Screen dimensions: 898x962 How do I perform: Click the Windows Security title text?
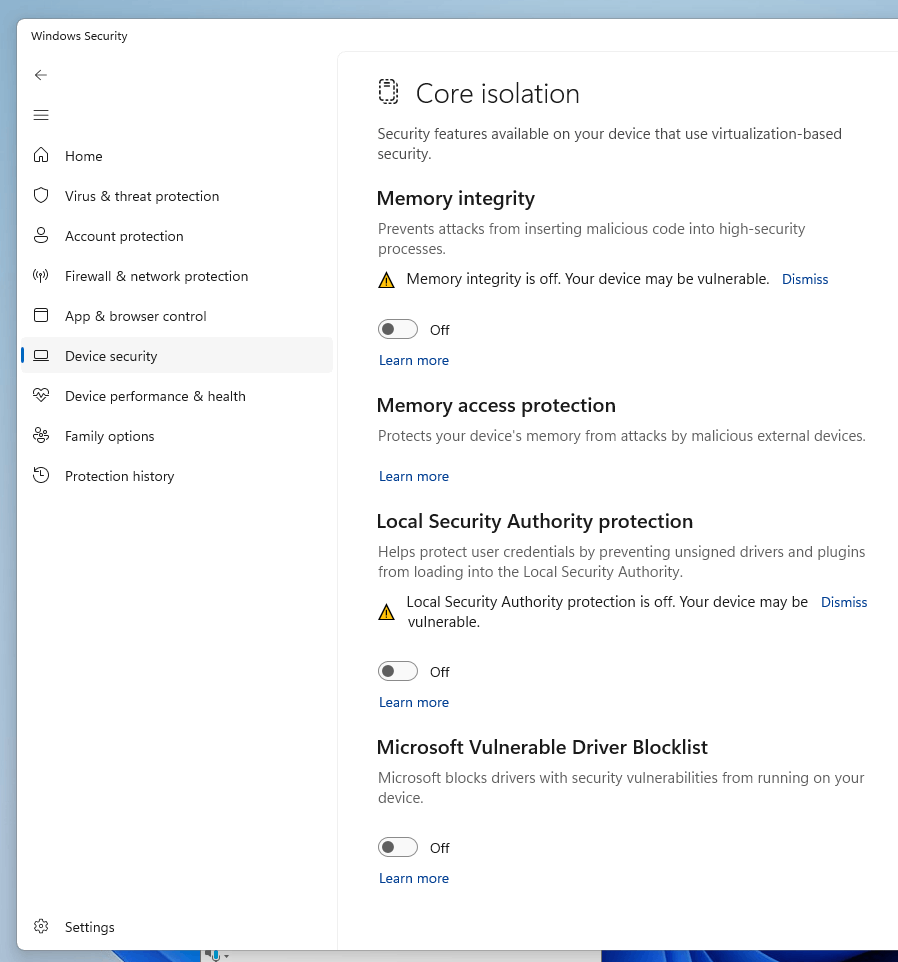click(x=79, y=36)
